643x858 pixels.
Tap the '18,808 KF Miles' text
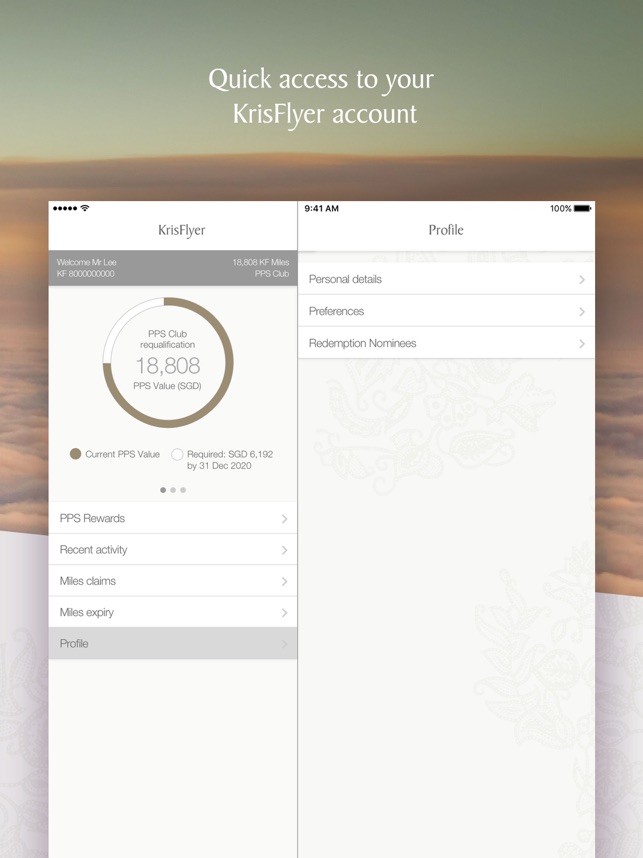coord(261,262)
